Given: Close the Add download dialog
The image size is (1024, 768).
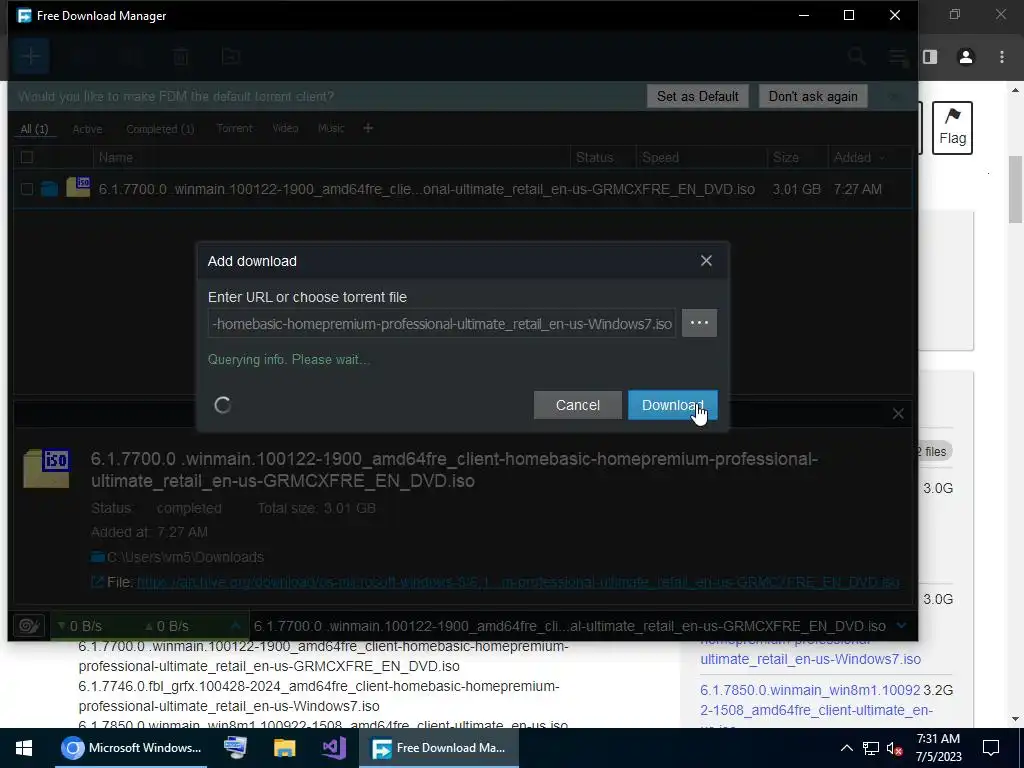Looking at the screenshot, I should (x=706, y=261).
